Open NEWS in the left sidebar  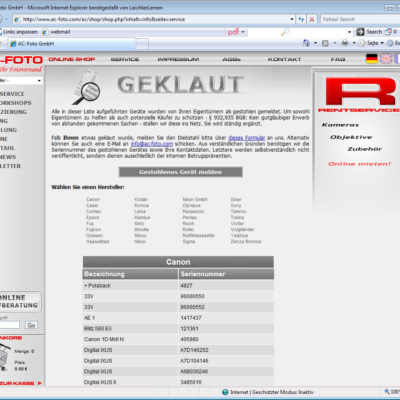click(x=8, y=157)
